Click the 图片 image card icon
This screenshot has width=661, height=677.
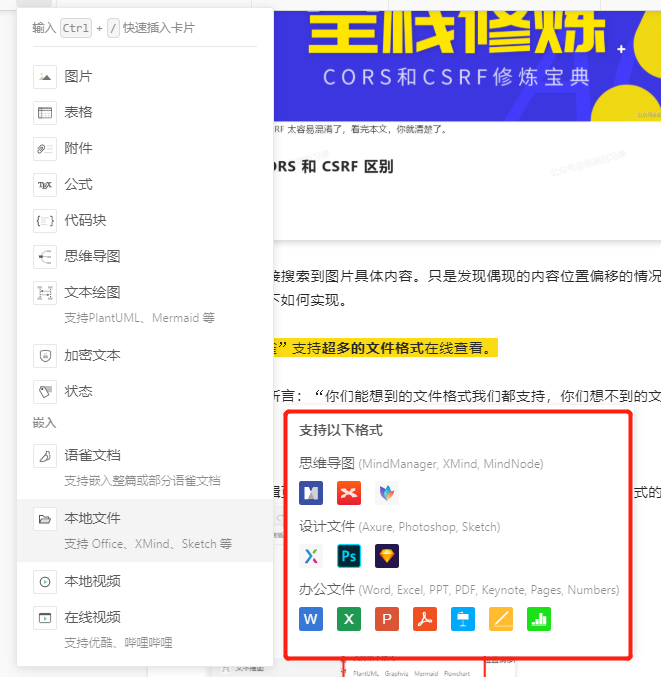pos(45,77)
